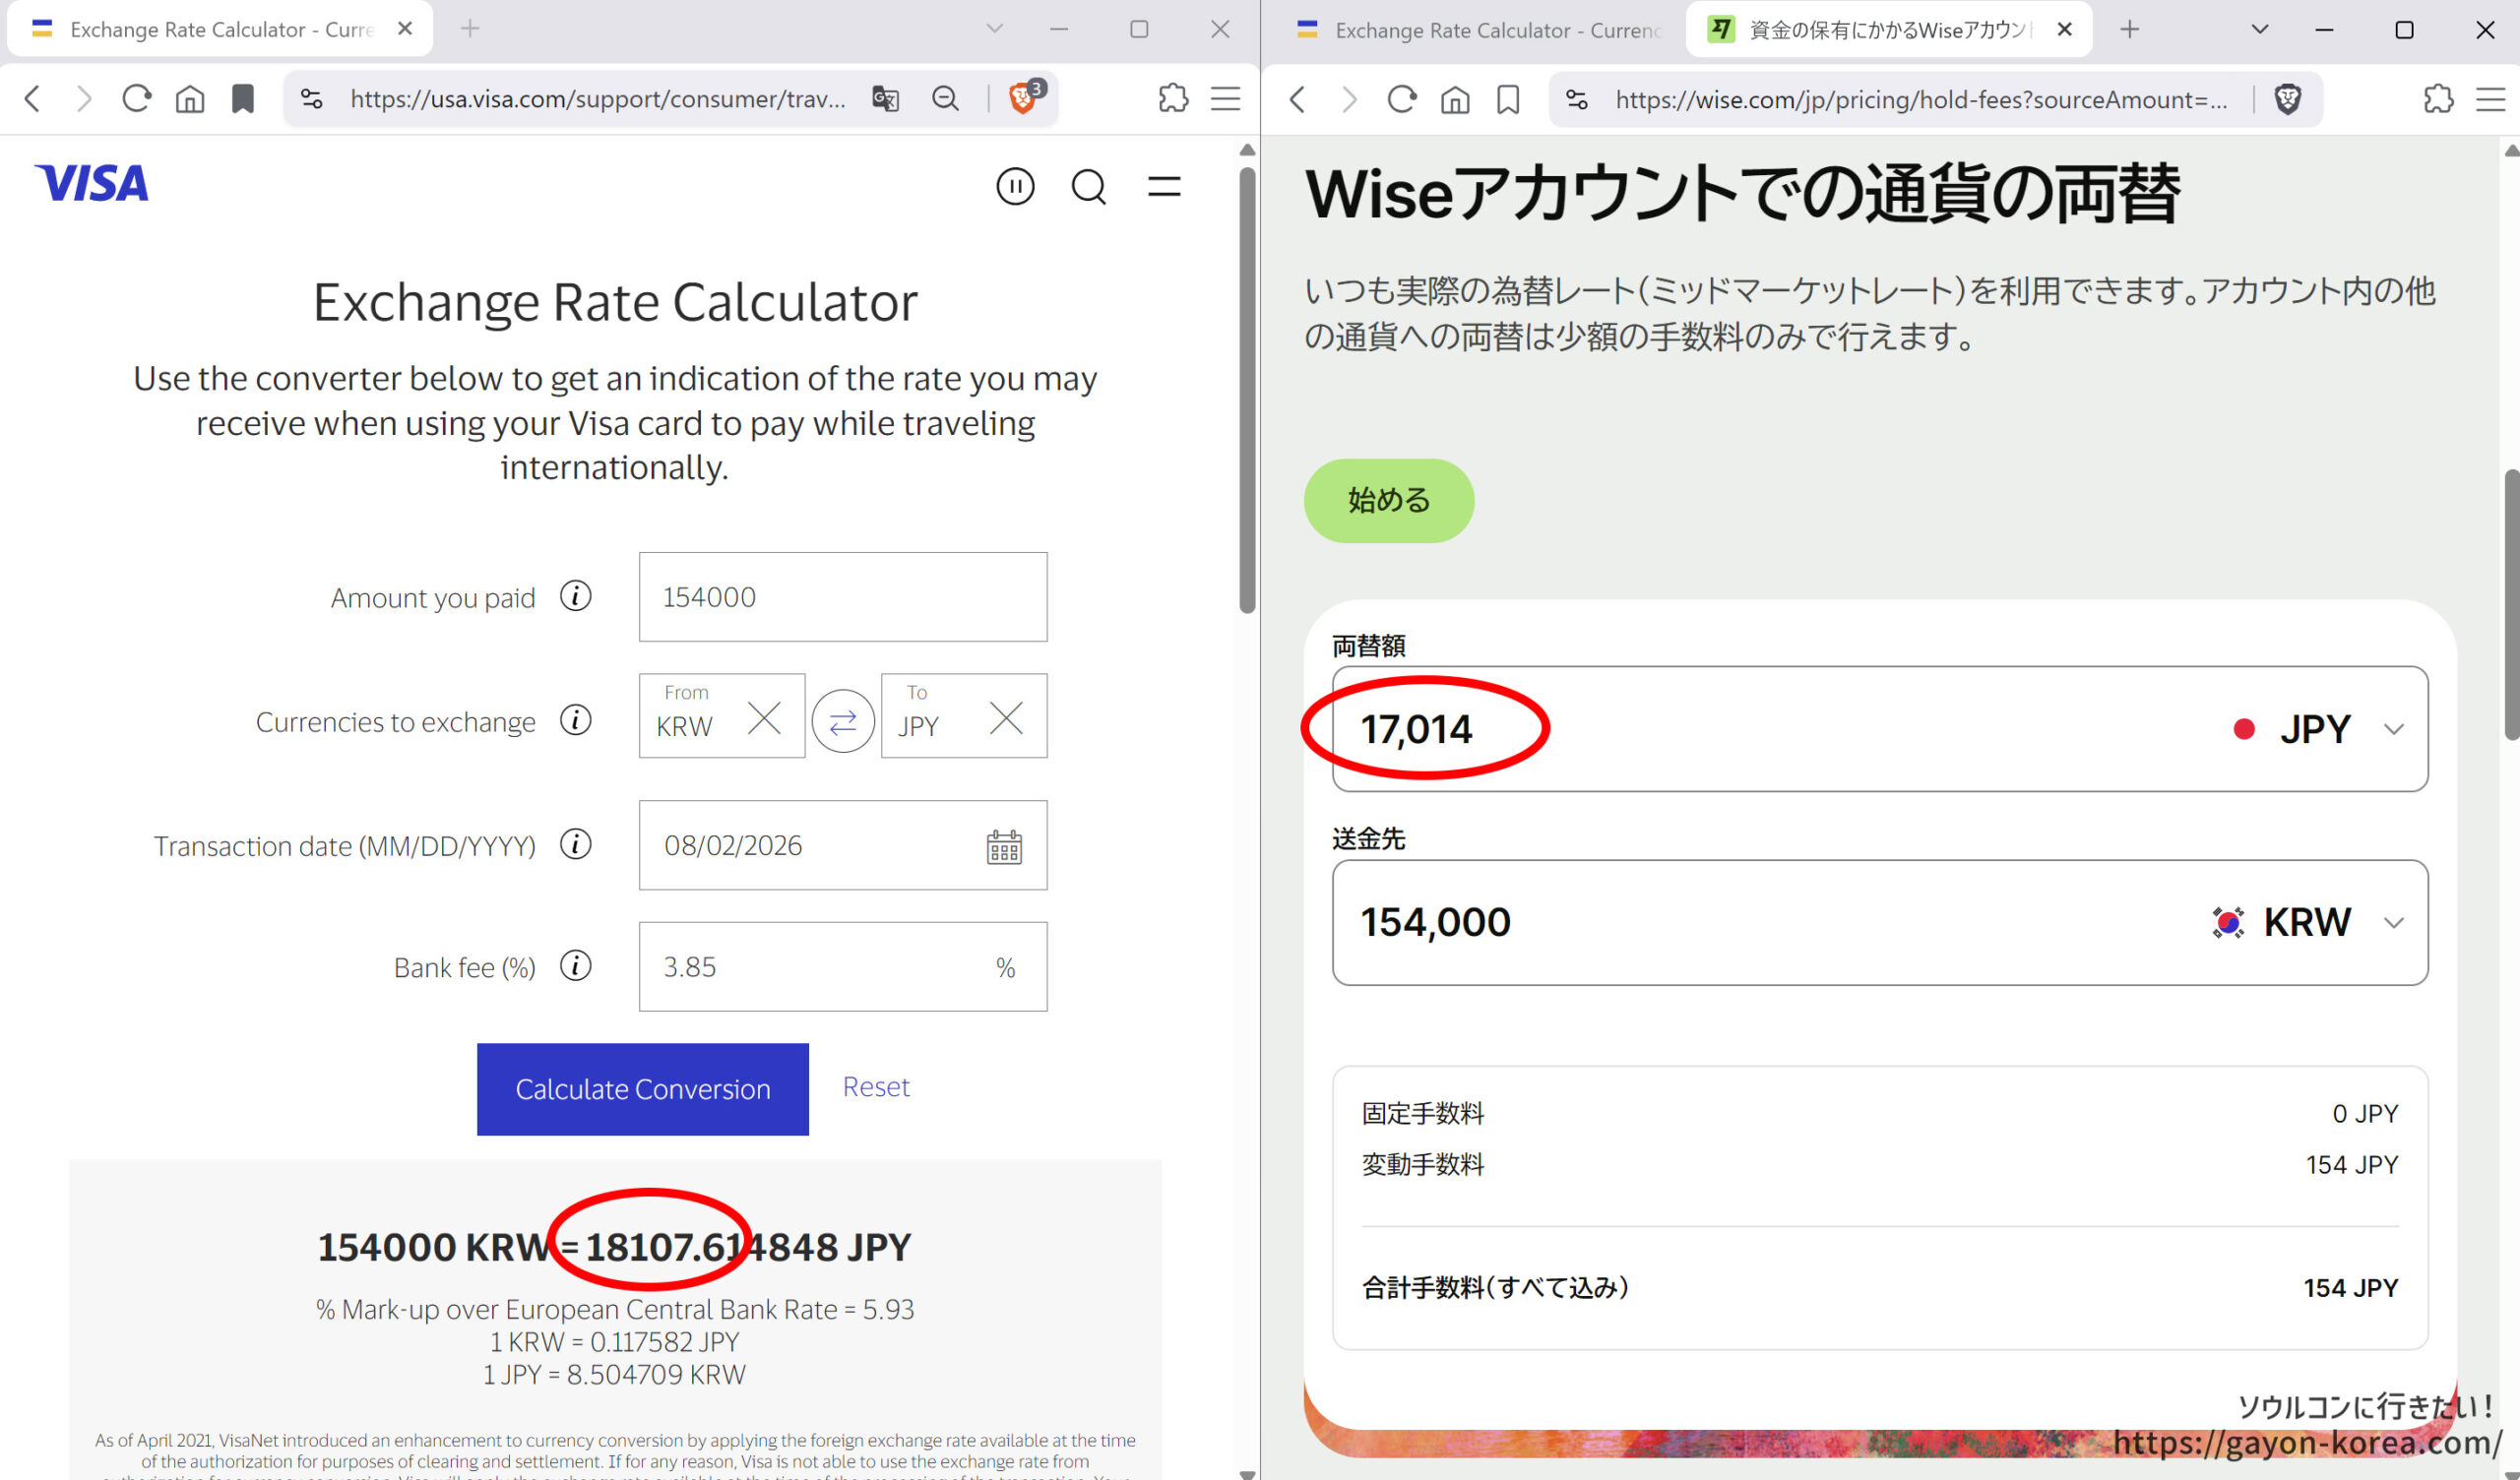Open hamburger browser menu in Wise window

tap(2491, 100)
